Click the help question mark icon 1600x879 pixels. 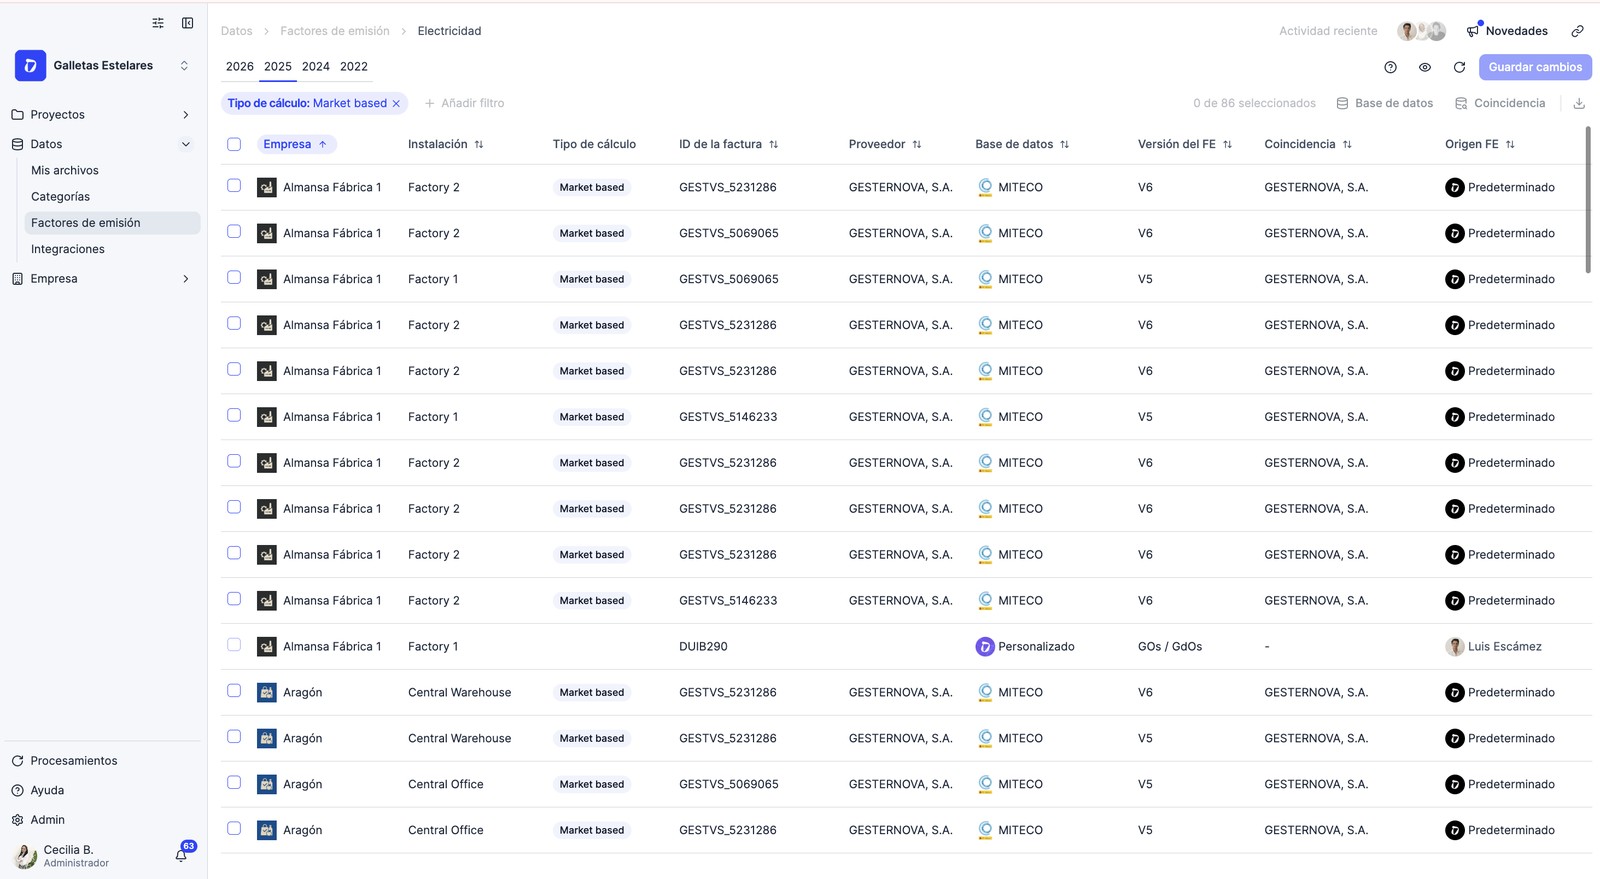point(1390,67)
